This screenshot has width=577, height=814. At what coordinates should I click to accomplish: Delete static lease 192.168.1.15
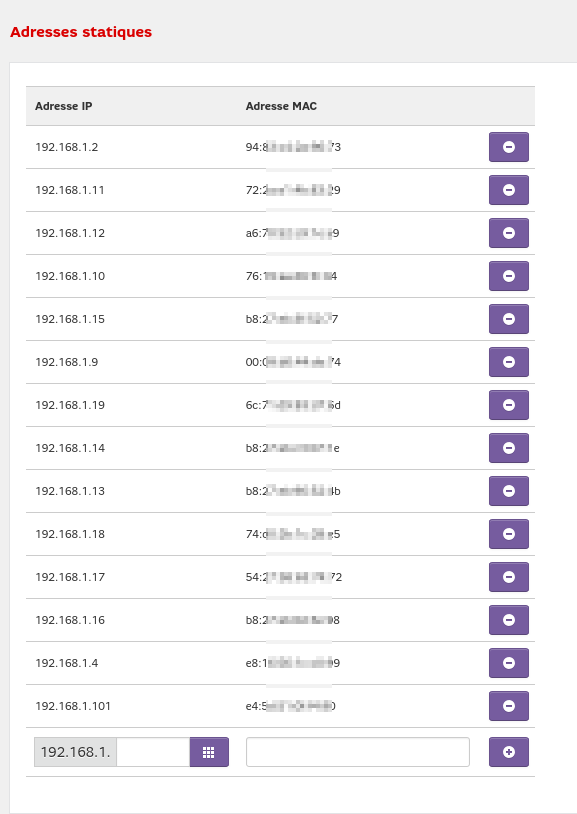508,319
